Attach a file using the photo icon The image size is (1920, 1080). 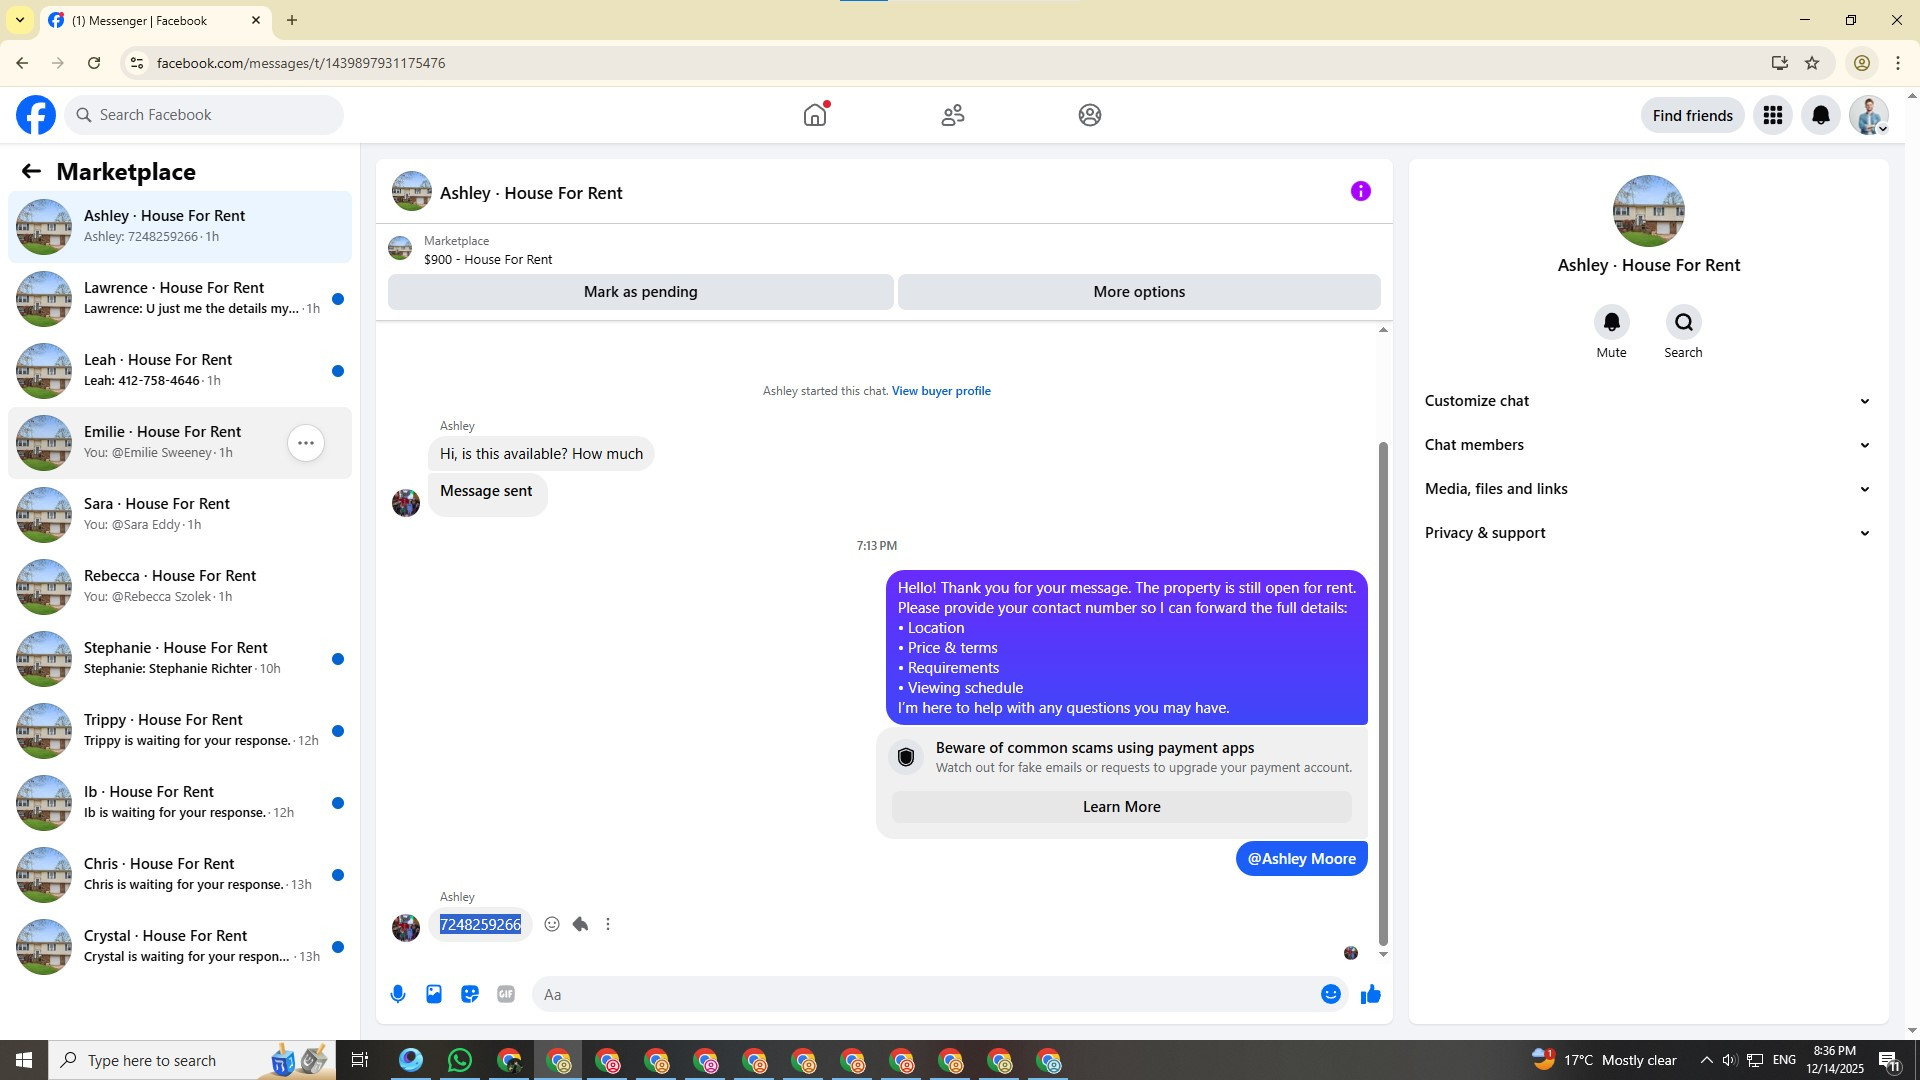pyautogui.click(x=434, y=994)
